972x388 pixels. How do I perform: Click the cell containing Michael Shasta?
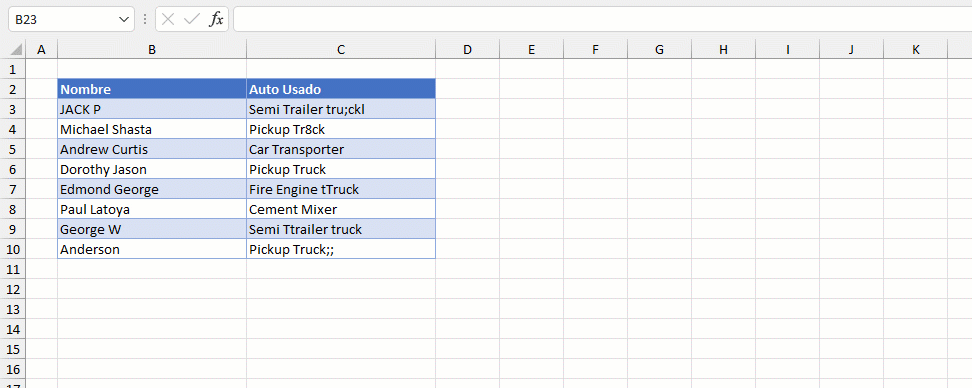(152, 130)
